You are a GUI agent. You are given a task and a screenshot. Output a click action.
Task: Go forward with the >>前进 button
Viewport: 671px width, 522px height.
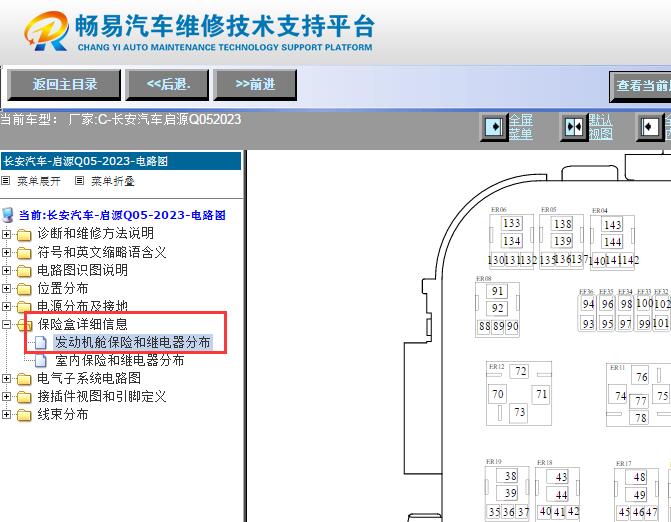click(255, 84)
